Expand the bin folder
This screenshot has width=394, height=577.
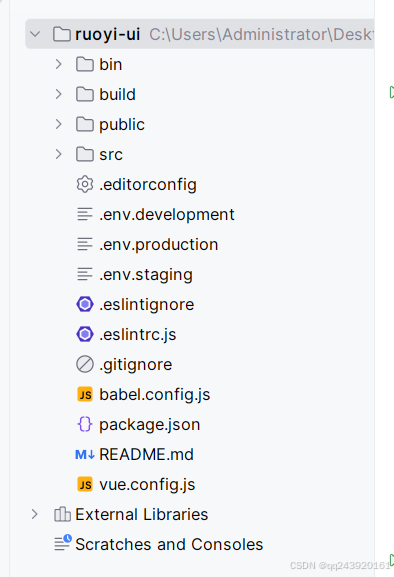(58, 64)
